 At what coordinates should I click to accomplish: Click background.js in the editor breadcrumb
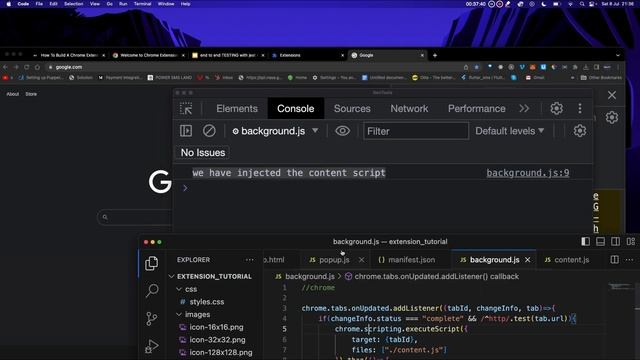pyautogui.click(x=309, y=276)
